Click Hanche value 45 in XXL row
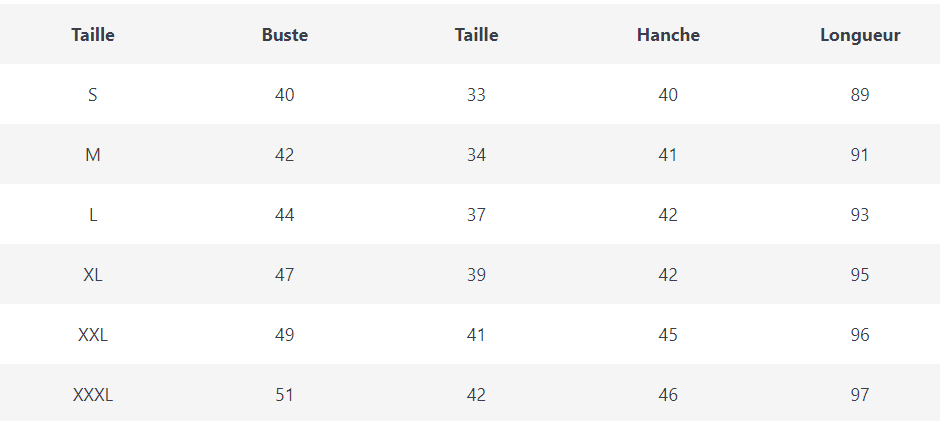This screenshot has width=940, height=421. [x=668, y=335]
